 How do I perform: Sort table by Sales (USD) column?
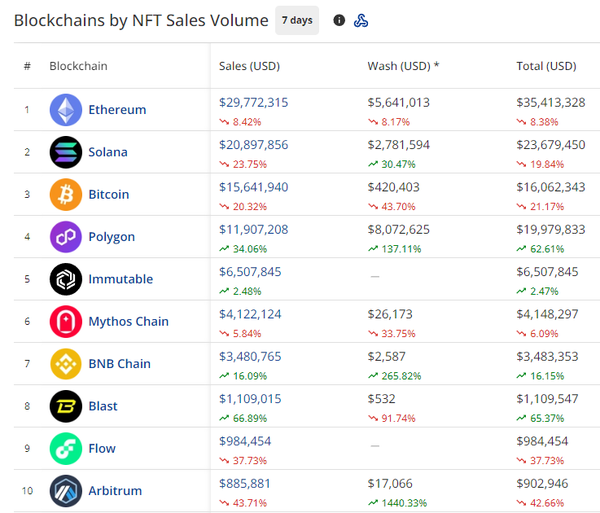click(x=249, y=66)
